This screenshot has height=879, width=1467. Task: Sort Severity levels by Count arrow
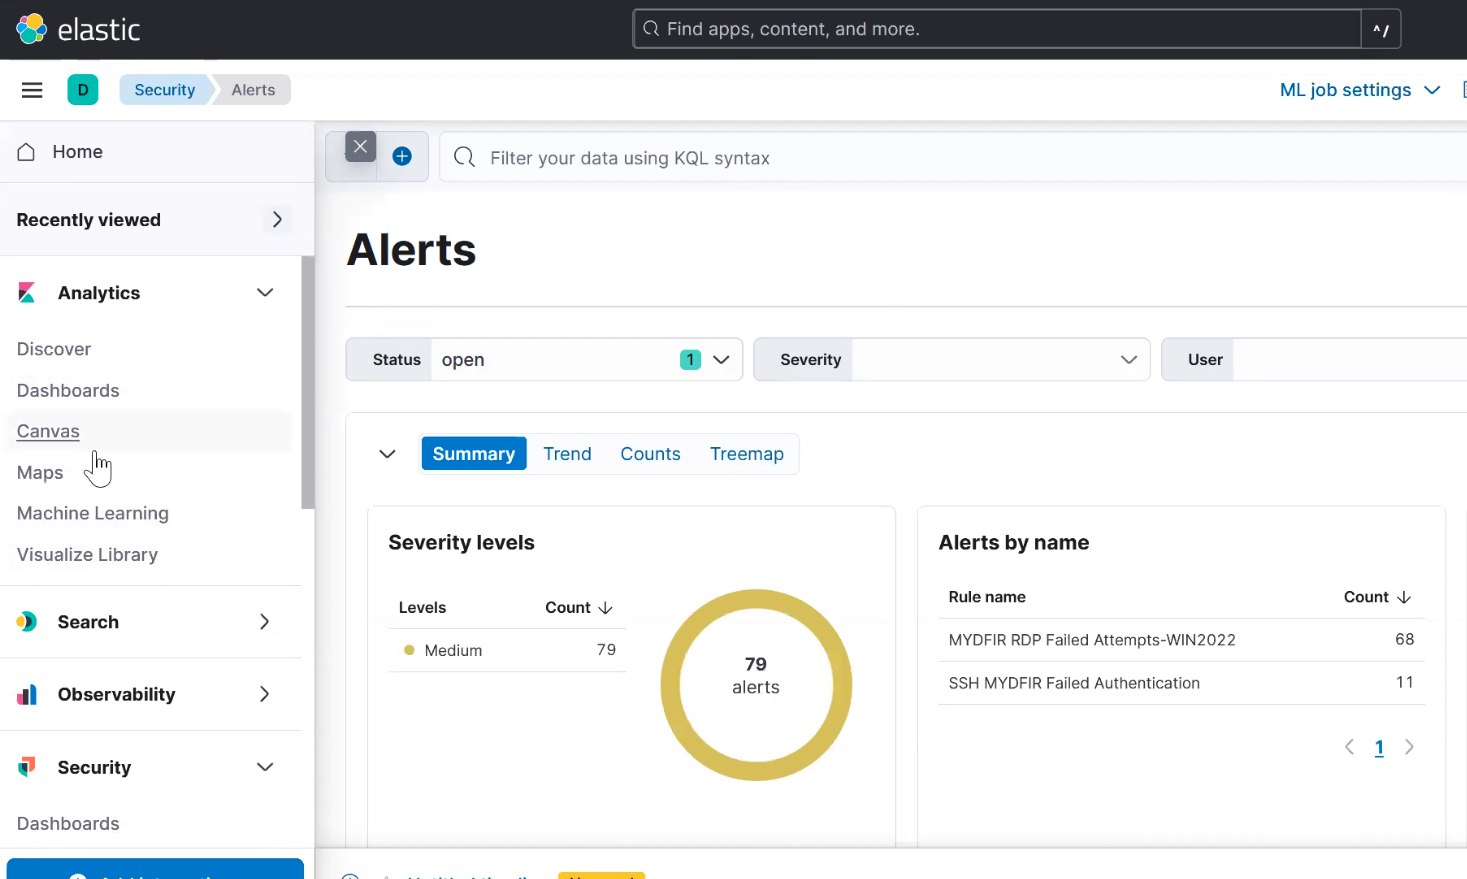[x=605, y=608]
